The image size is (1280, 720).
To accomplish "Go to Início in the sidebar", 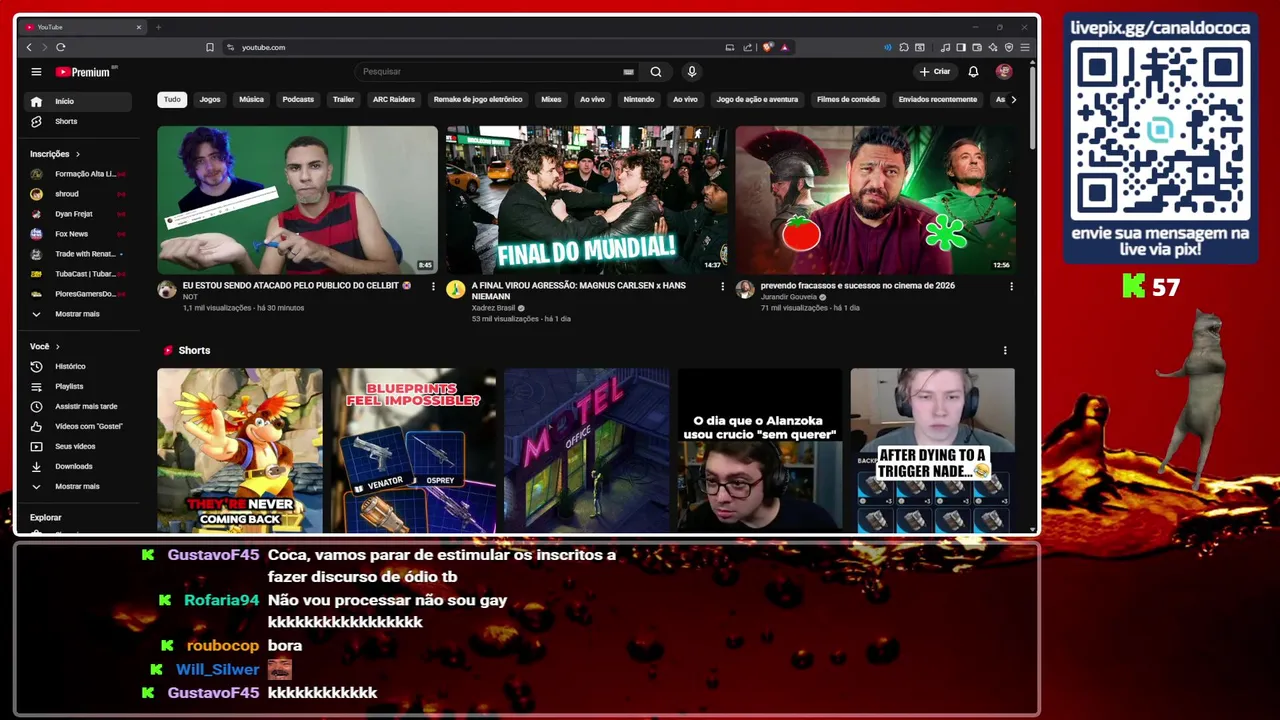I will point(78,101).
